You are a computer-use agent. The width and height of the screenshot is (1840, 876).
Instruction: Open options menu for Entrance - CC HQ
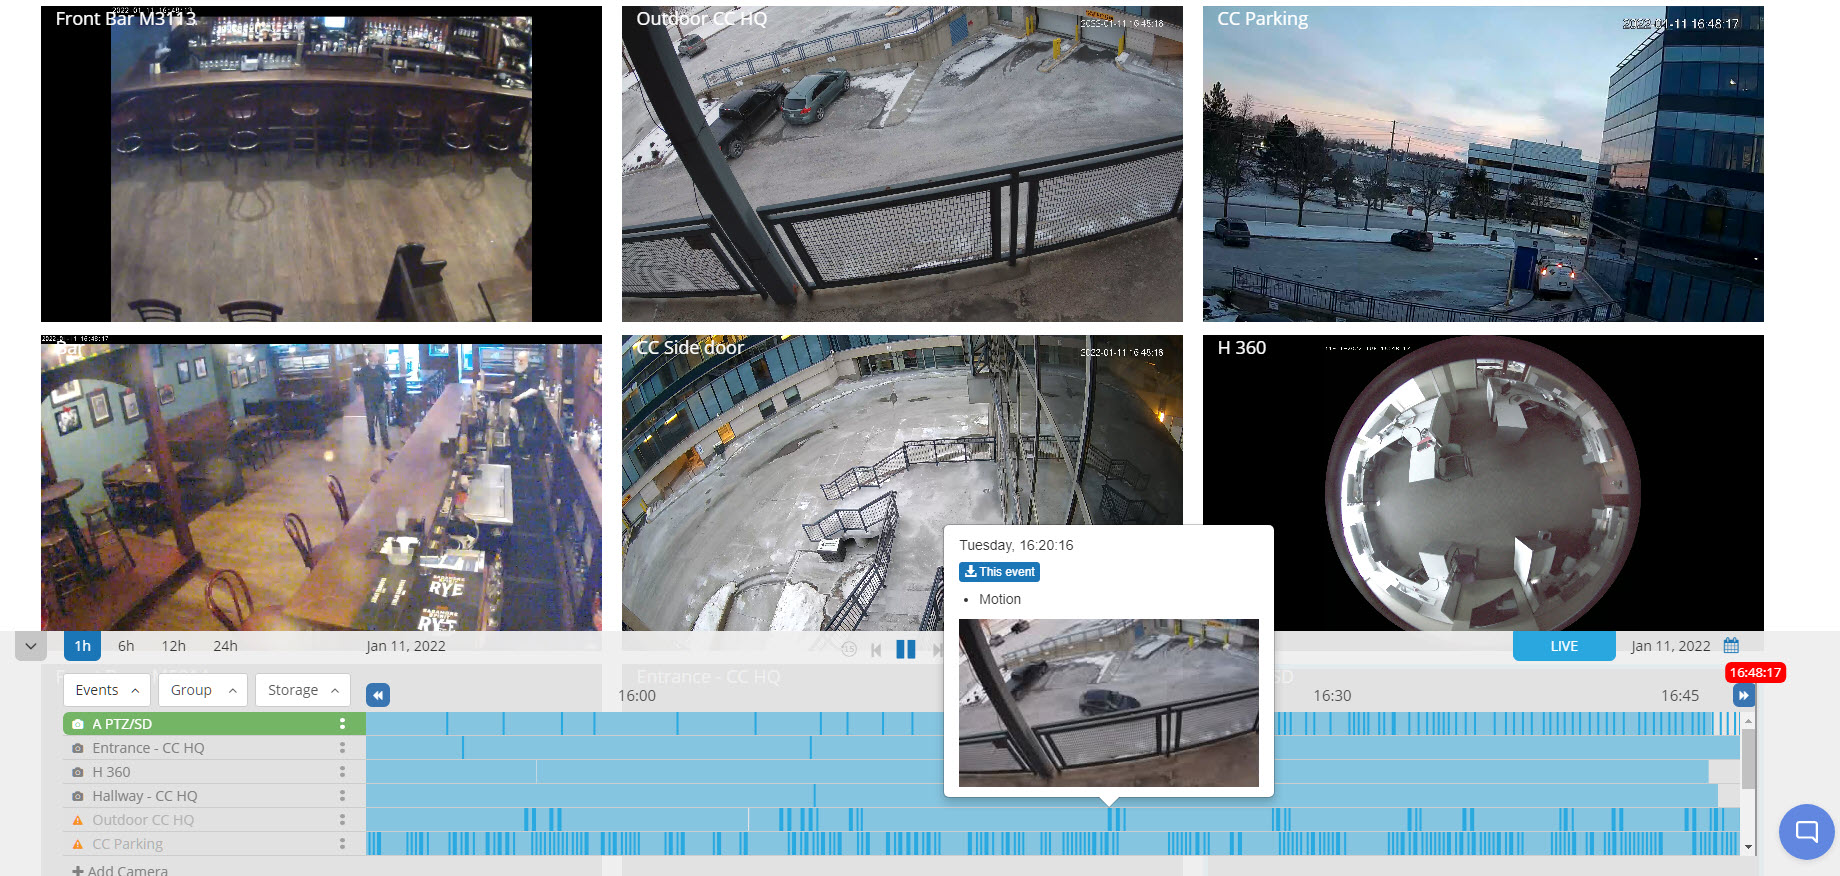[x=342, y=748]
